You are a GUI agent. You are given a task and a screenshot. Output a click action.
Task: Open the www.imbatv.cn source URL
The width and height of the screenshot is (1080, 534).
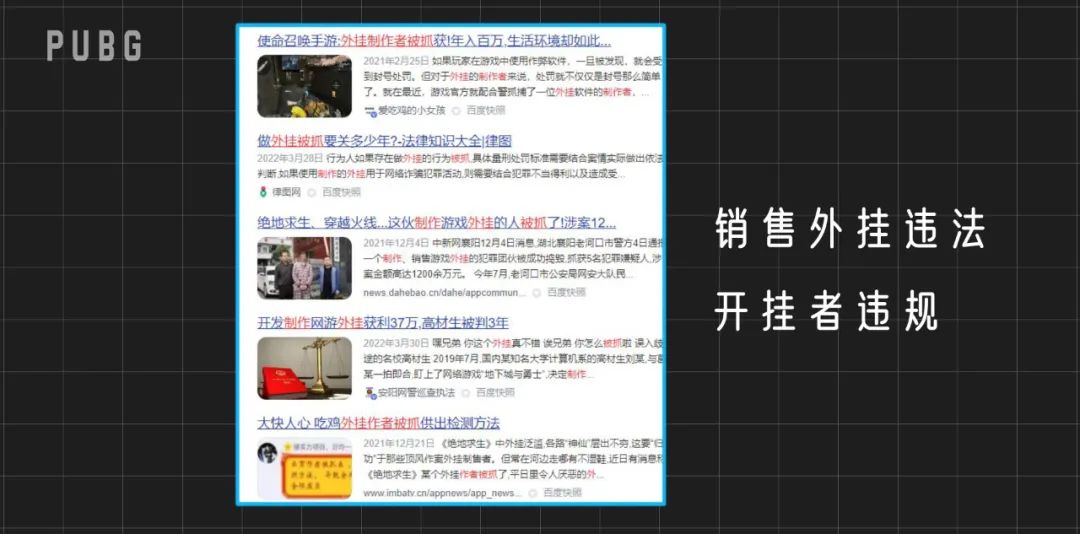pos(442,493)
